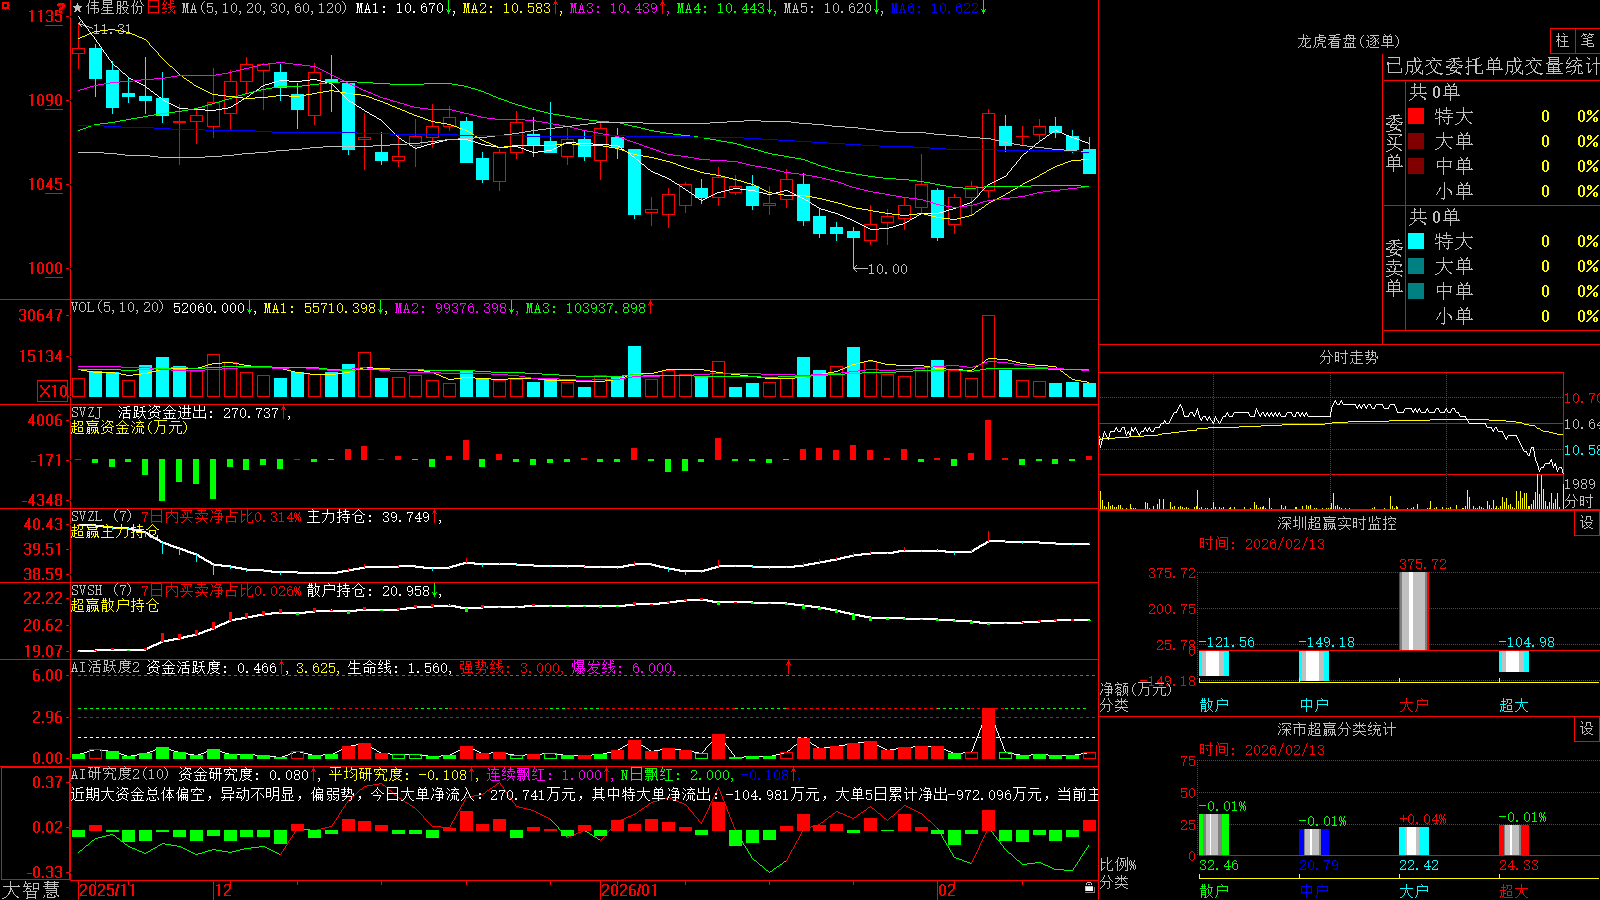Click the 2026/01 date marker
Viewport: 1600px width, 900px height.
coord(630,890)
